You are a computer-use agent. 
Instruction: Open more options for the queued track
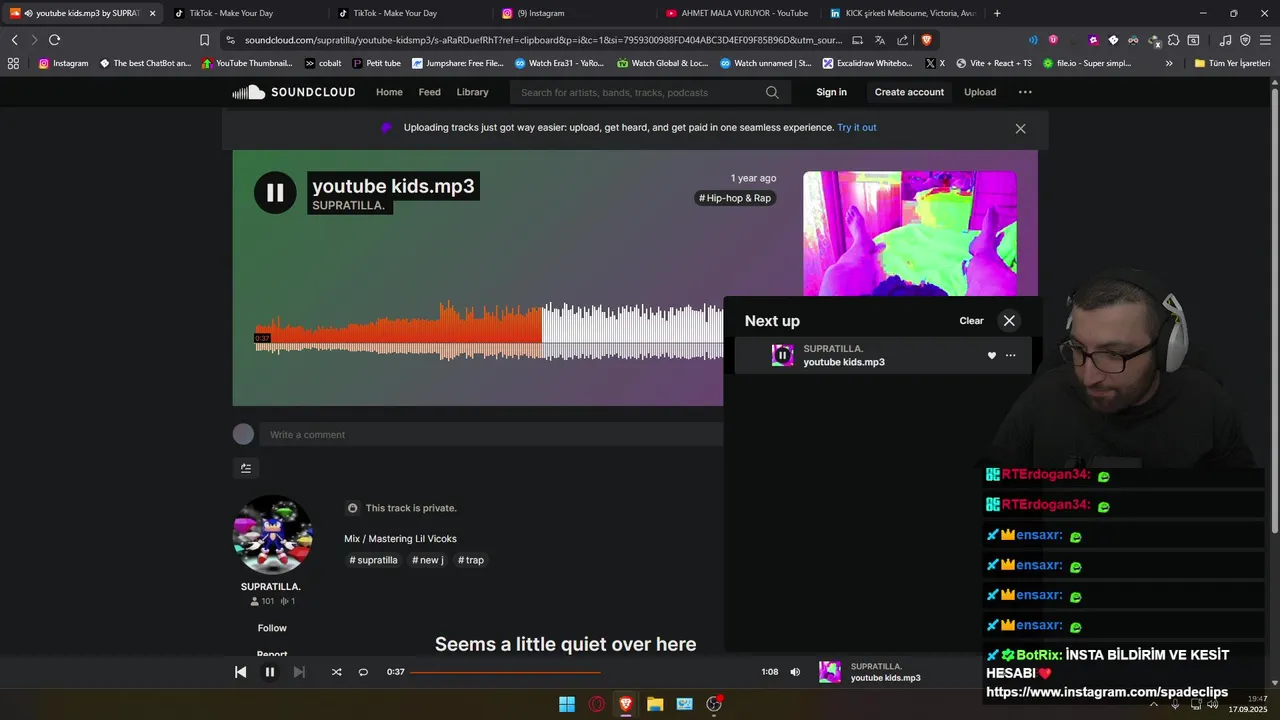tap(1010, 355)
